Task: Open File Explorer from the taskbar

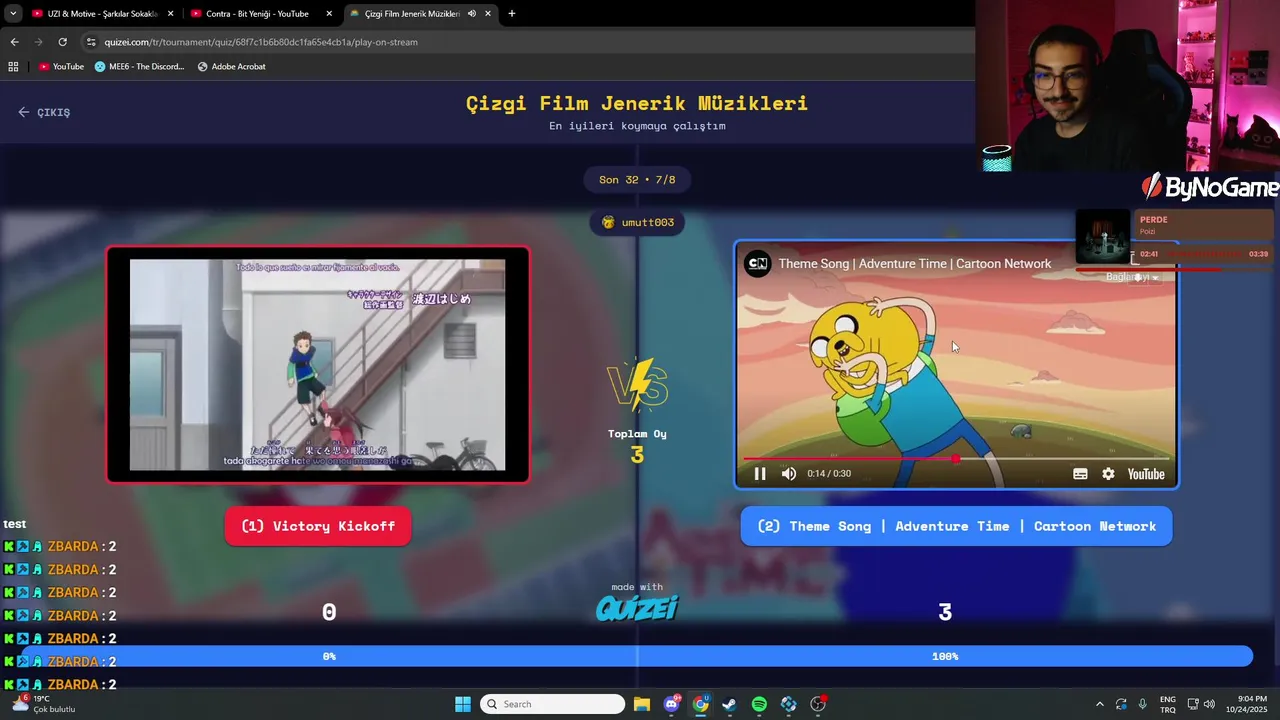Action: click(642, 704)
